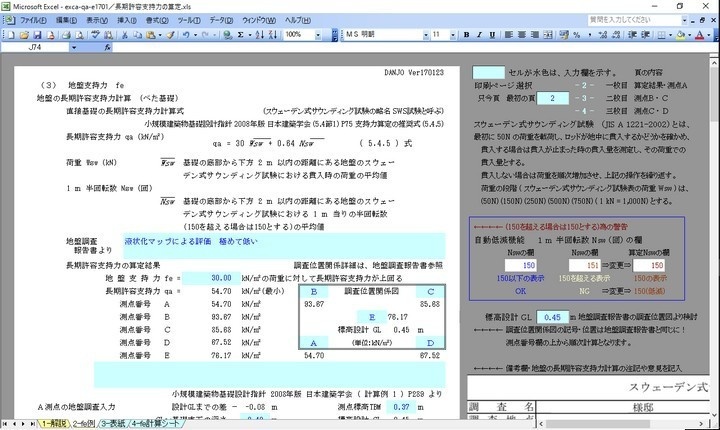Open the 挿入(I) menu
The height and width of the screenshot is (430, 720).
click(127, 20)
